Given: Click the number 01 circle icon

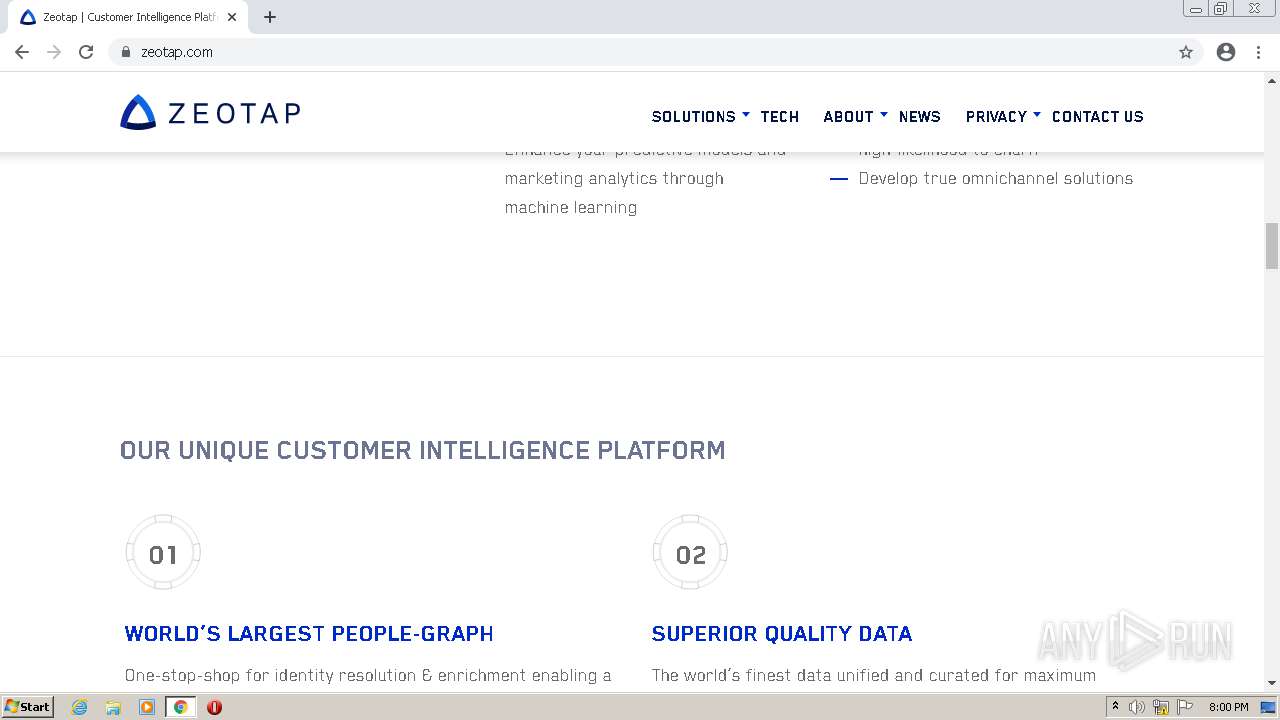Looking at the screenshot, I should pos(163,553).
